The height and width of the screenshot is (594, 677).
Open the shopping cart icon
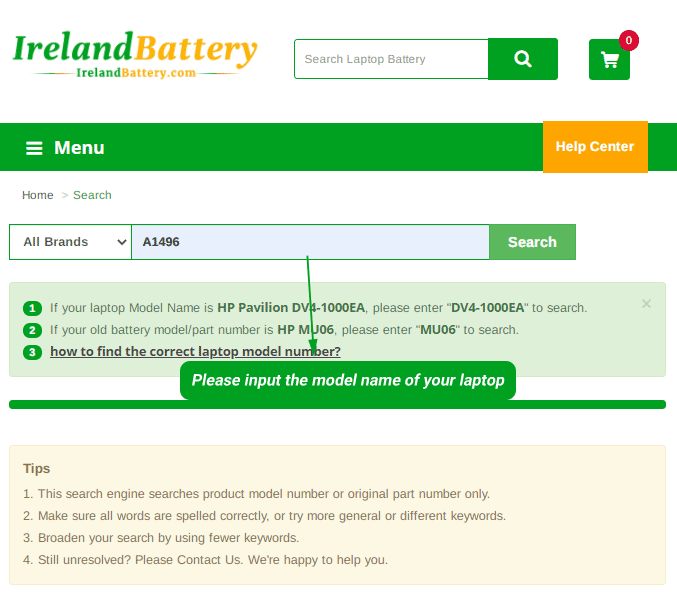609,60
